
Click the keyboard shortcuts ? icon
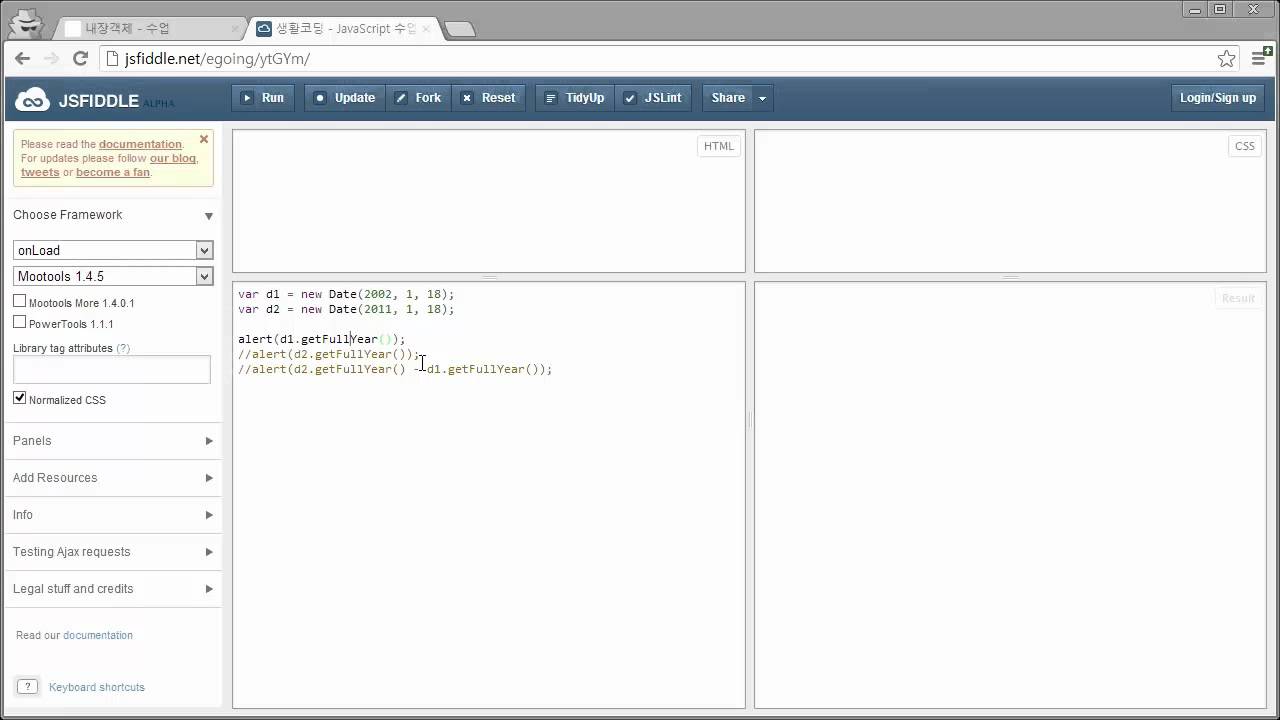pyautogui.click(x=28, y=687)
